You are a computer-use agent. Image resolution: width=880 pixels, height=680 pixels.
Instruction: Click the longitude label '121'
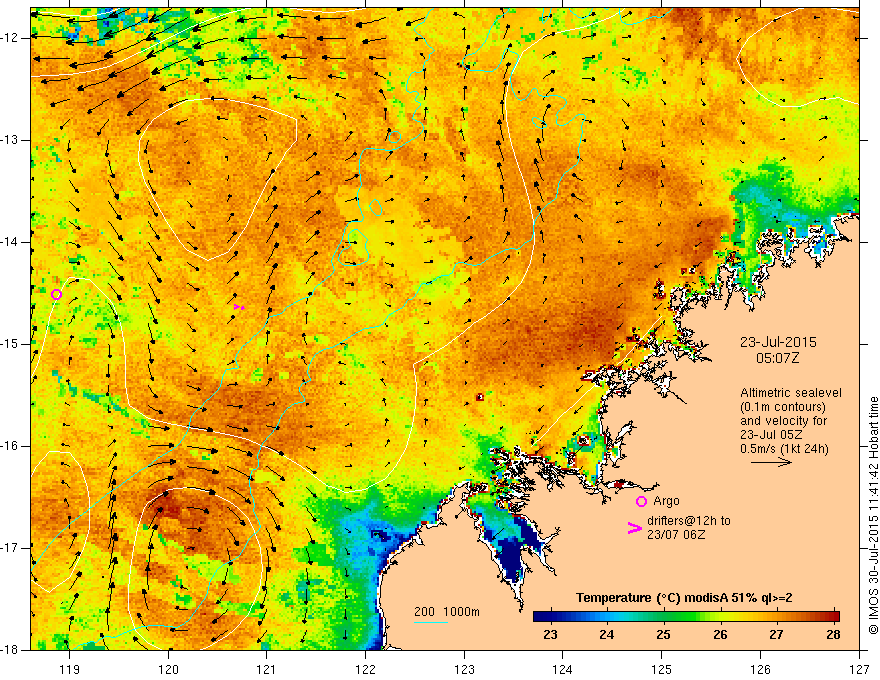(x=267, y=669)
